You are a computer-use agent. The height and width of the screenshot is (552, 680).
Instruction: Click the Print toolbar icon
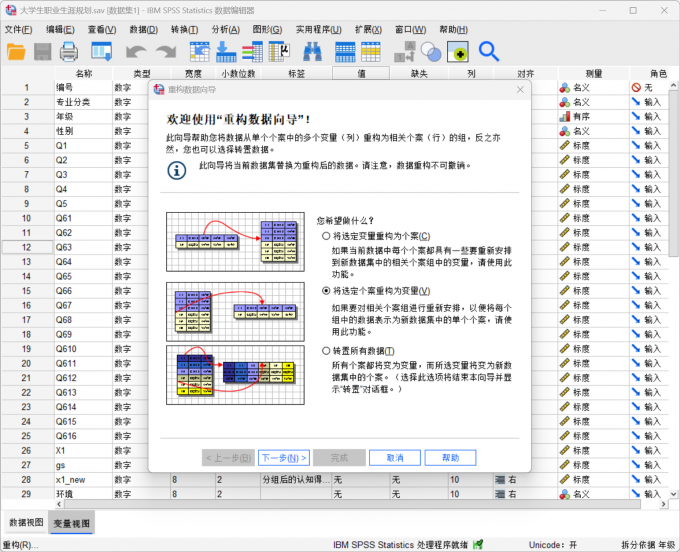pyautogui.click(x=69, y=52)
